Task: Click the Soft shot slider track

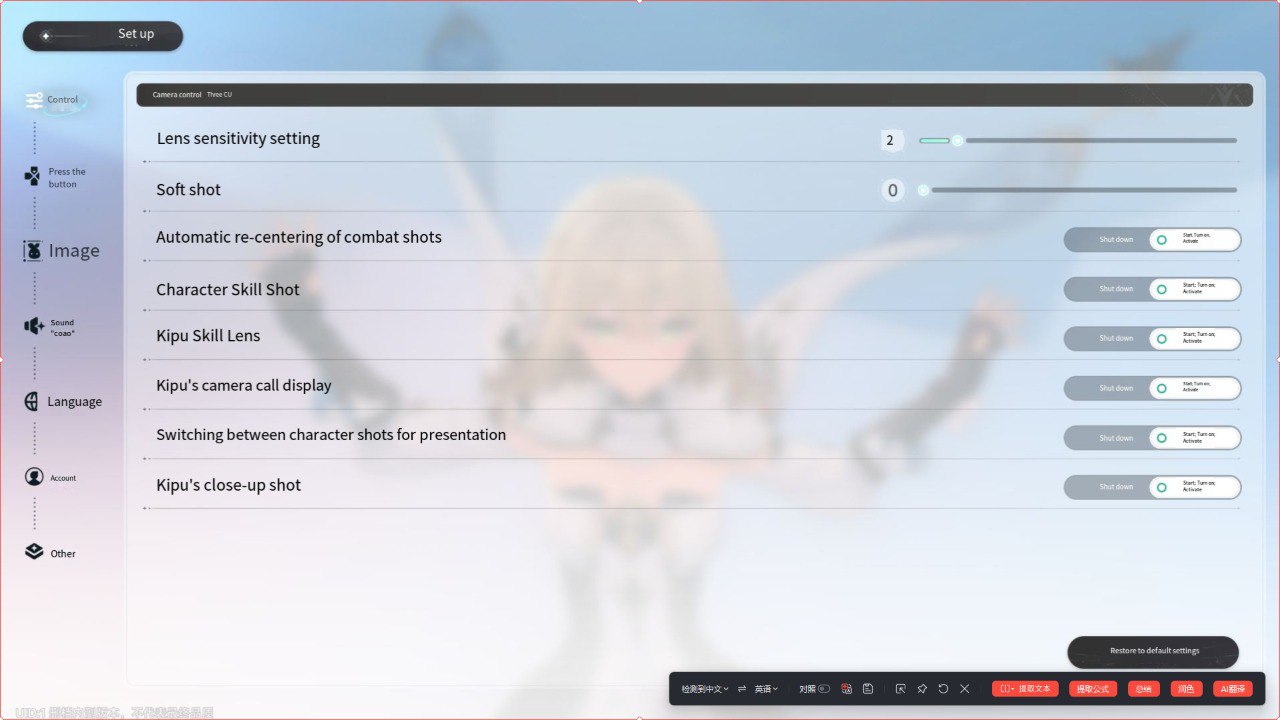Action: [1078, 190]
